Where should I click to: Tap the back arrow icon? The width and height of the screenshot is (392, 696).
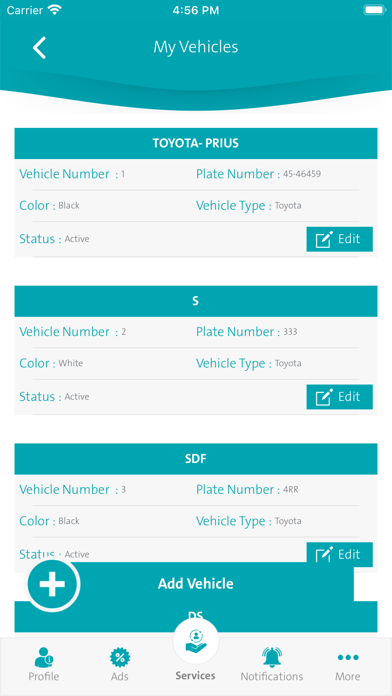39,48
